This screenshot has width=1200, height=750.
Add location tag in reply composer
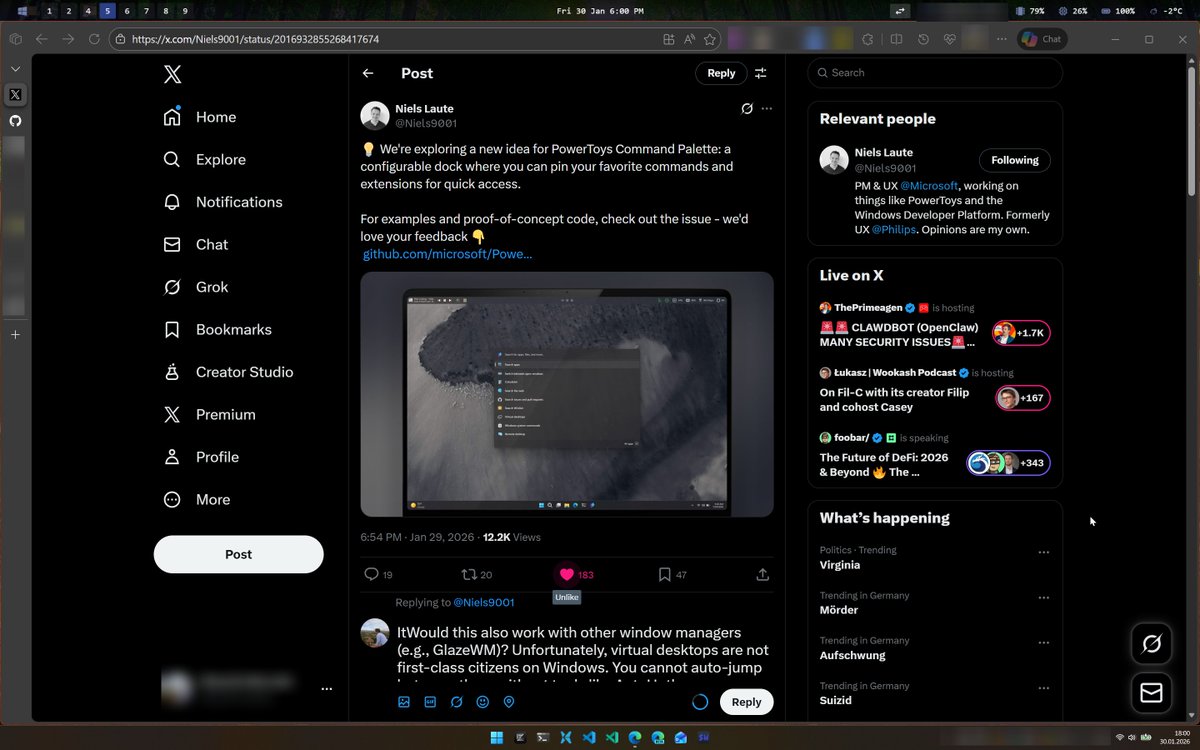[x=509, y=702]
